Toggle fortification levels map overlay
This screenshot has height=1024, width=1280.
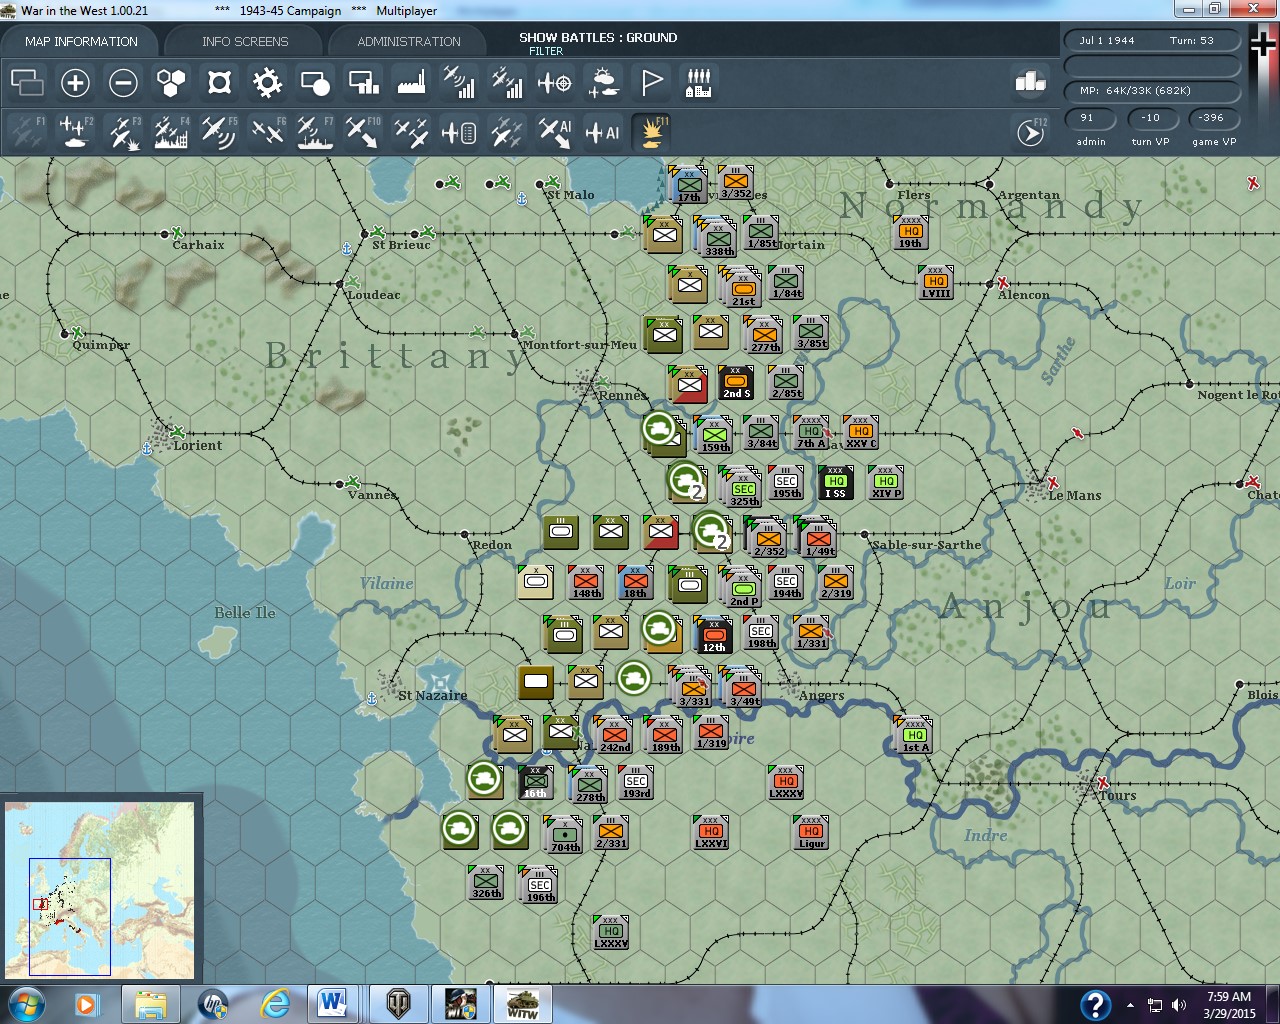[219, 83]
